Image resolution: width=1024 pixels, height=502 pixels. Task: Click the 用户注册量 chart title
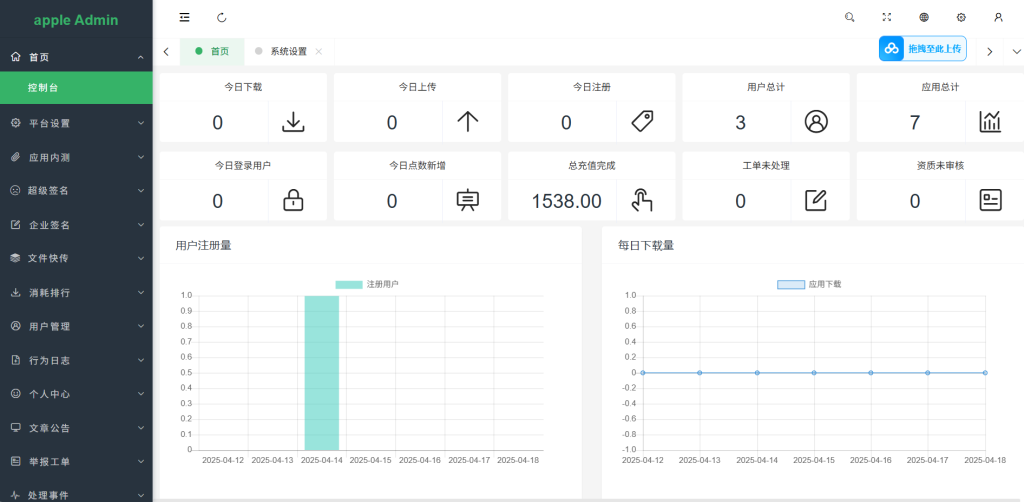[203, 245]
